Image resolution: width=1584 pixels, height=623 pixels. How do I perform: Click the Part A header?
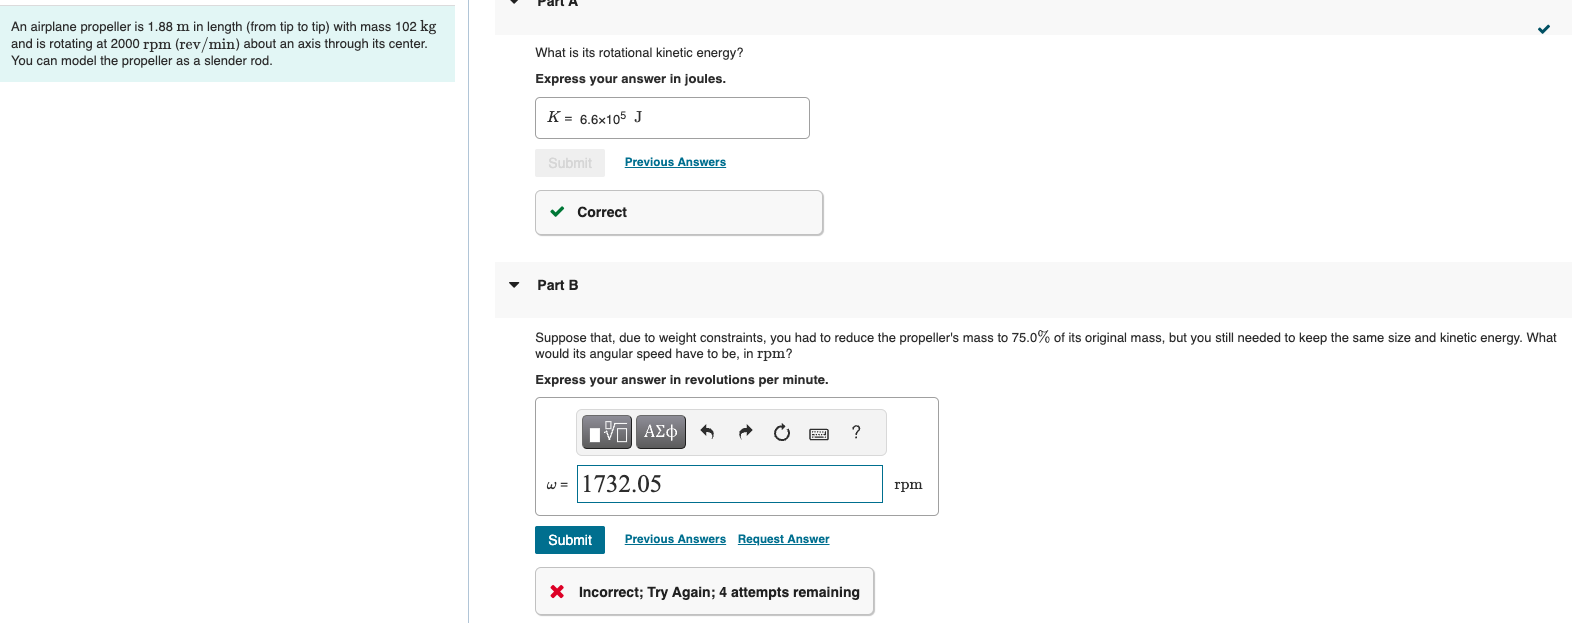pos(556,3)
